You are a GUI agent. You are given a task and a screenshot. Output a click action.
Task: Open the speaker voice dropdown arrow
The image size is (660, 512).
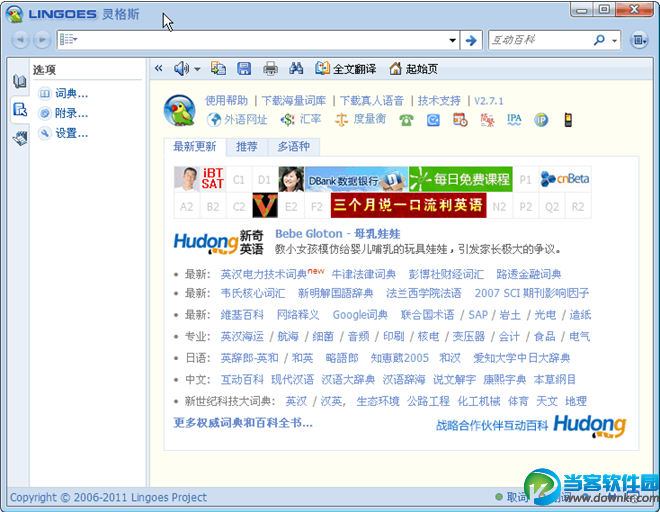(x=197, y=69)
